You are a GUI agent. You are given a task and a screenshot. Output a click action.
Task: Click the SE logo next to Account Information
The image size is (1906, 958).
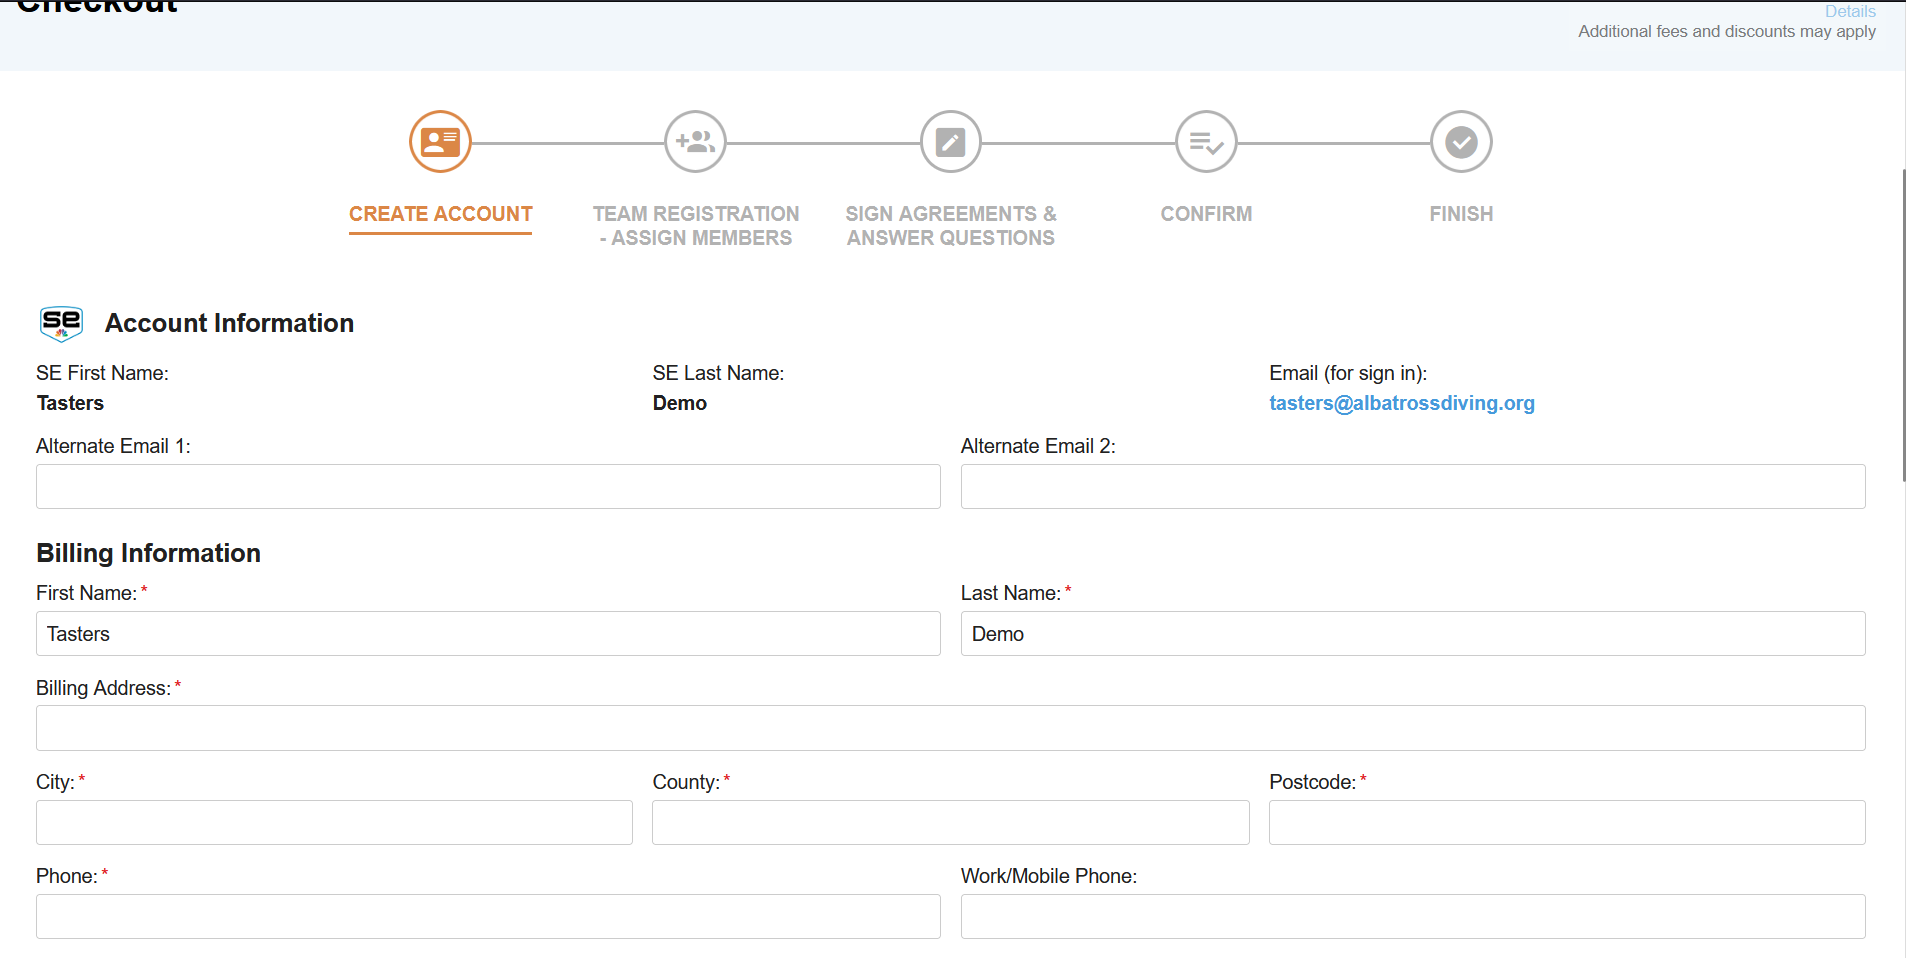pos(60,322)
